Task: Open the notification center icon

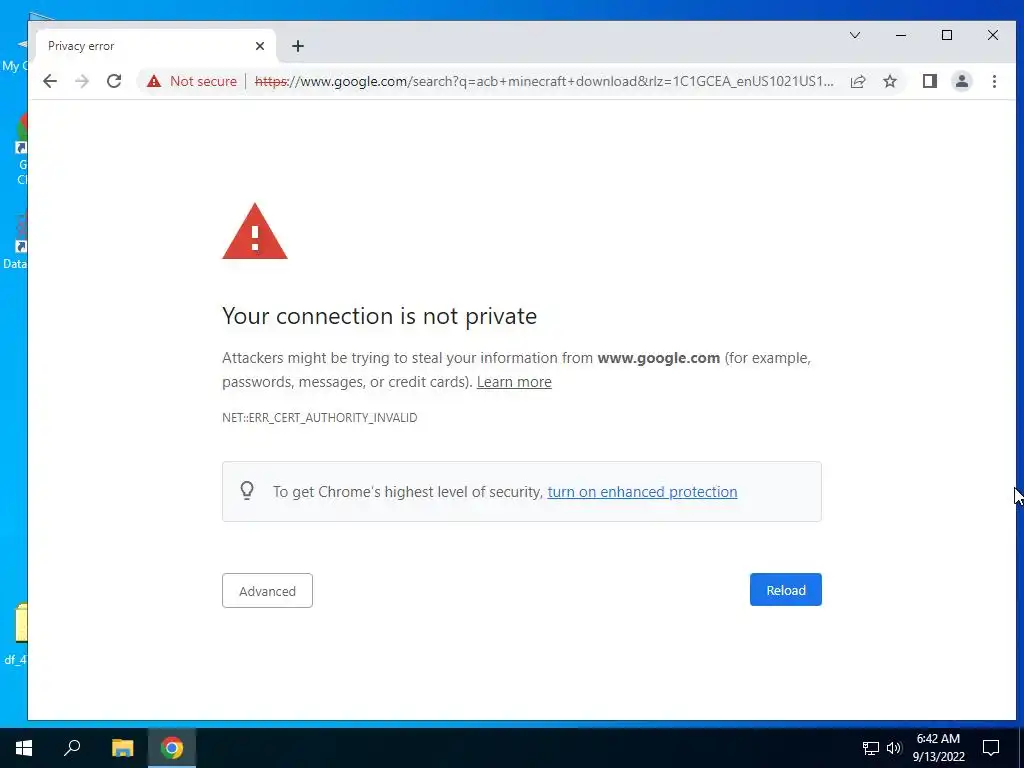Action: pos(991,748)
